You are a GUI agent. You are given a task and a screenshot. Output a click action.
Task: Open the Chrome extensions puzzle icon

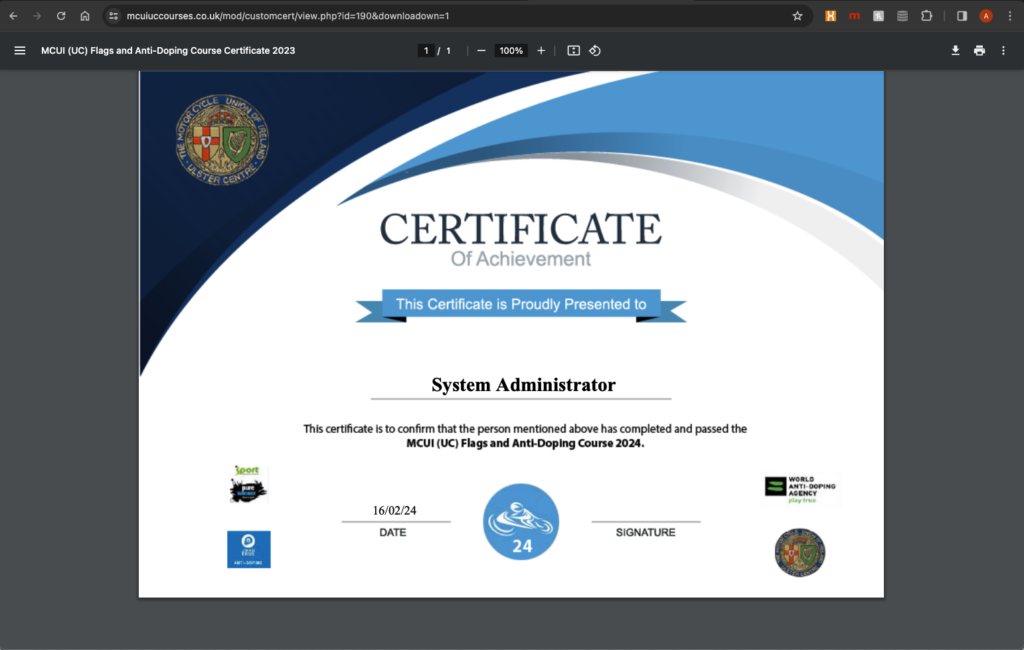(x=925, y=16)
